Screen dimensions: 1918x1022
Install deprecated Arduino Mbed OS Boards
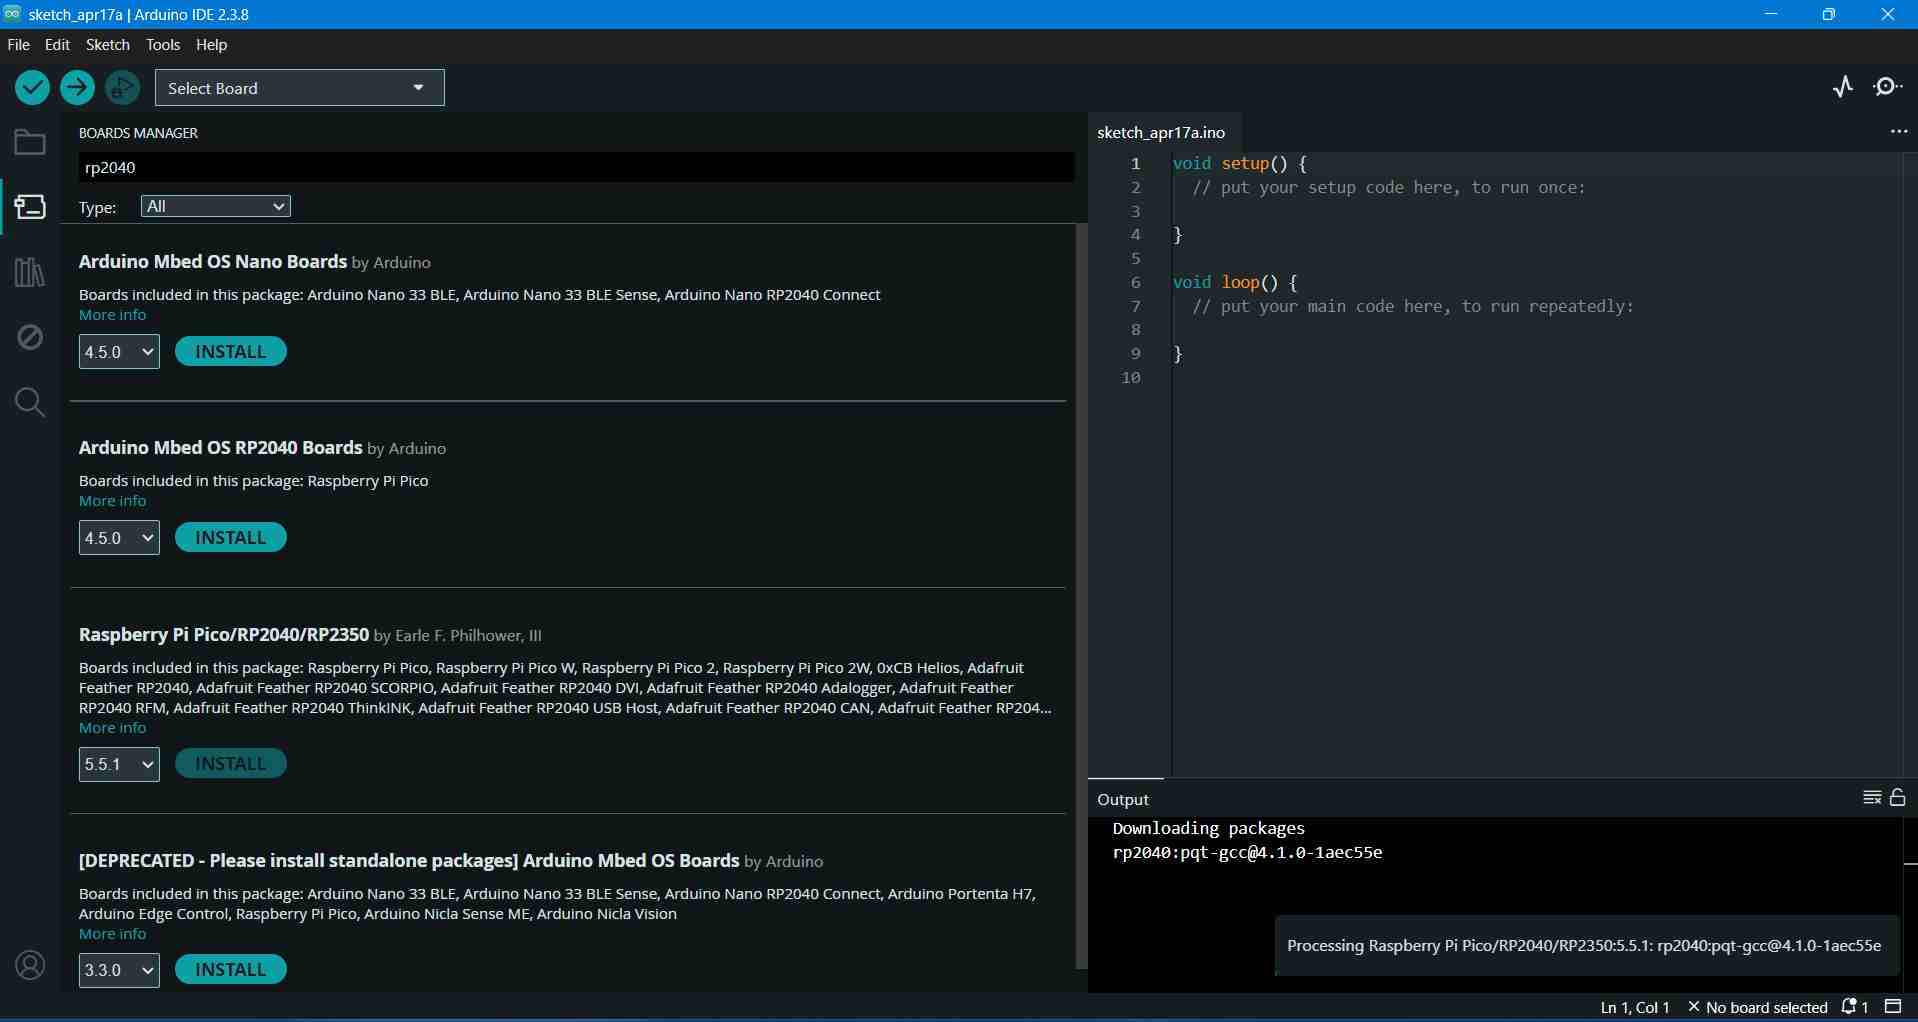(x=231, y=970)
